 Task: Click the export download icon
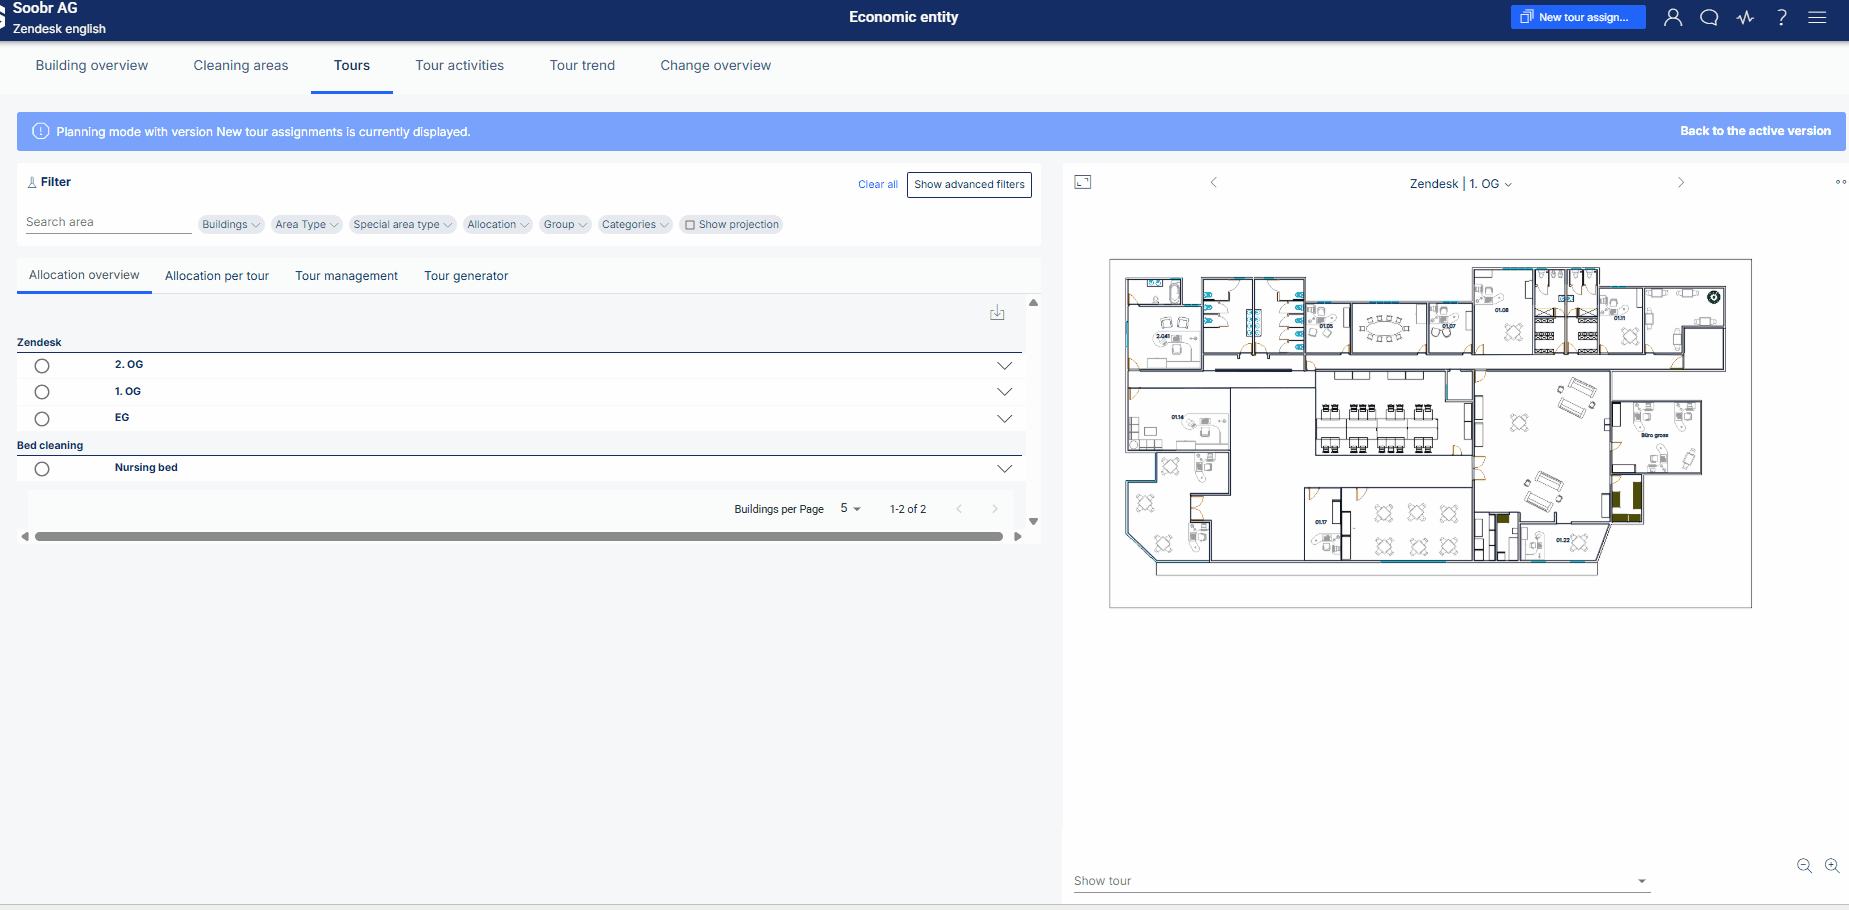[x=997, y=313]
